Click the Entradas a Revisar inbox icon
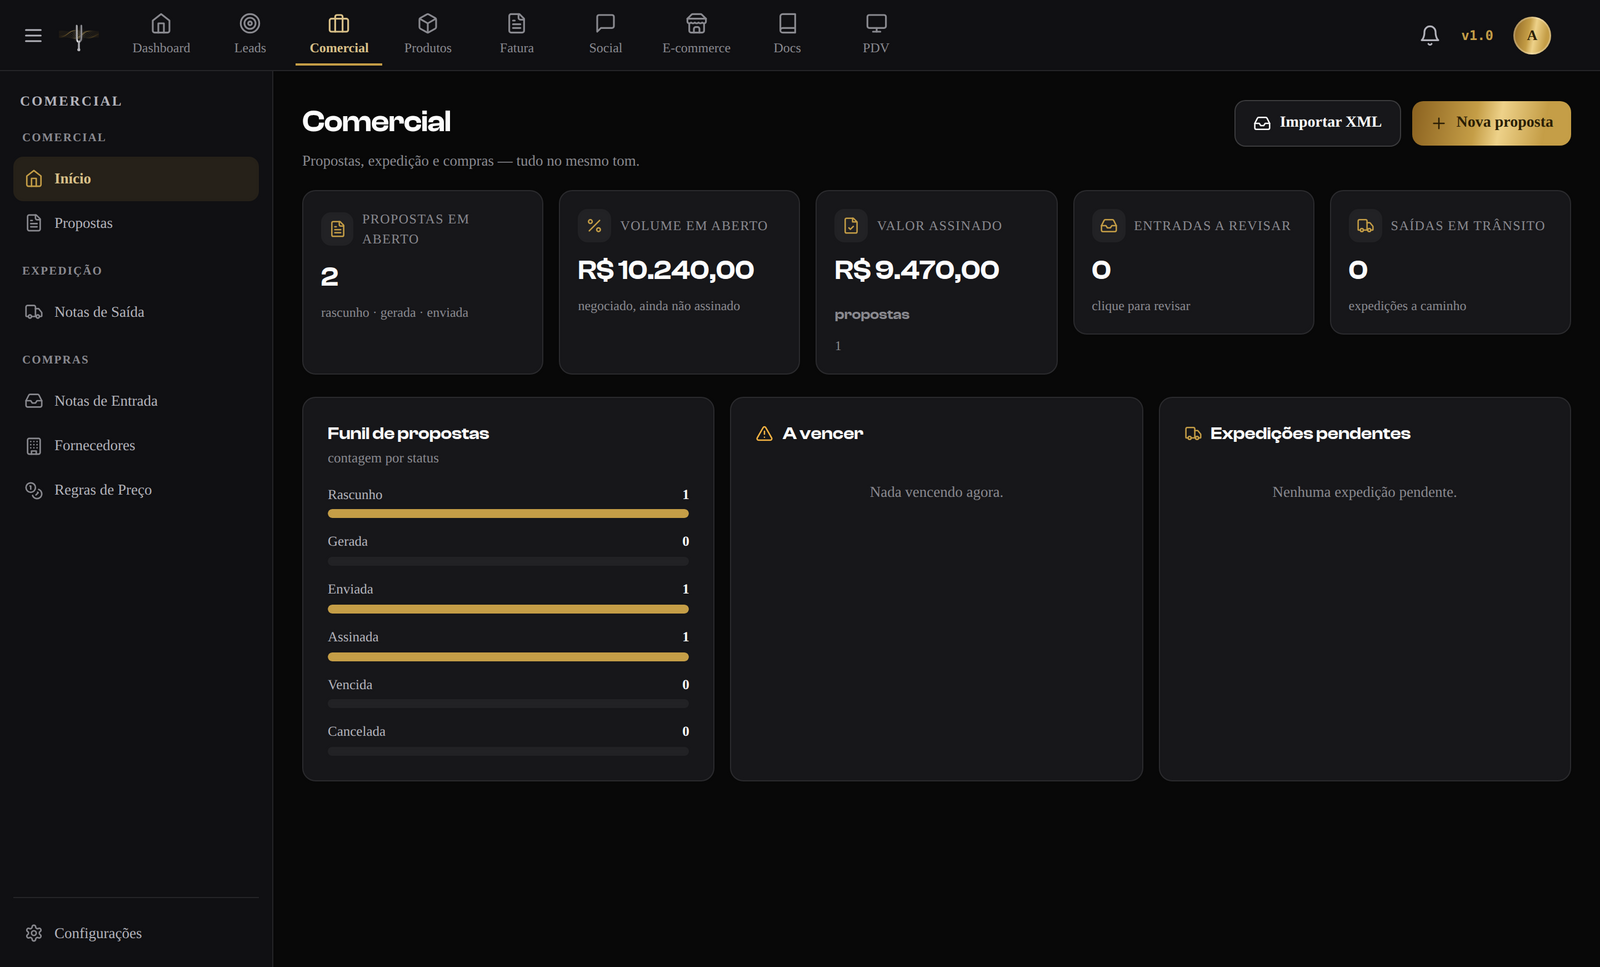The width and height of the screenshot is (1600, 967). point(1108,226)
